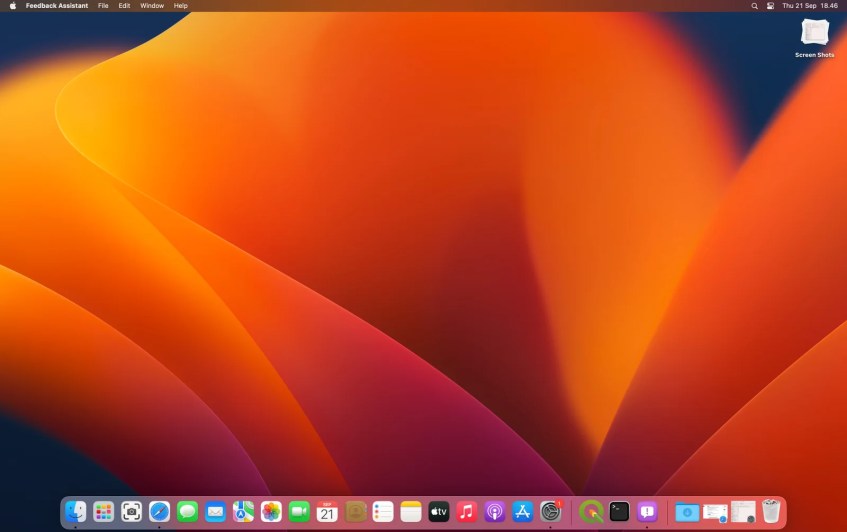Open the Feedback Assistant app menu
The width and height of the screenshot is (847, 532).
pos(57,5)
